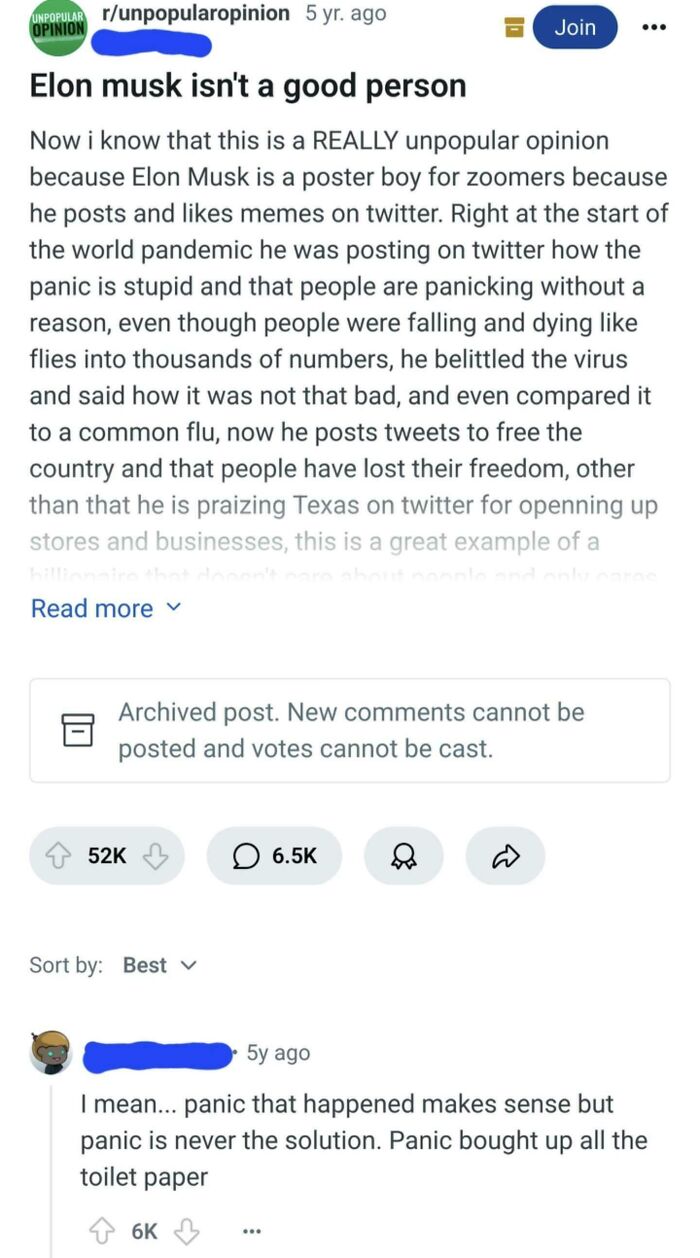Click the archived post box icon
The image size is (700, 1258).
pos(80,730)
